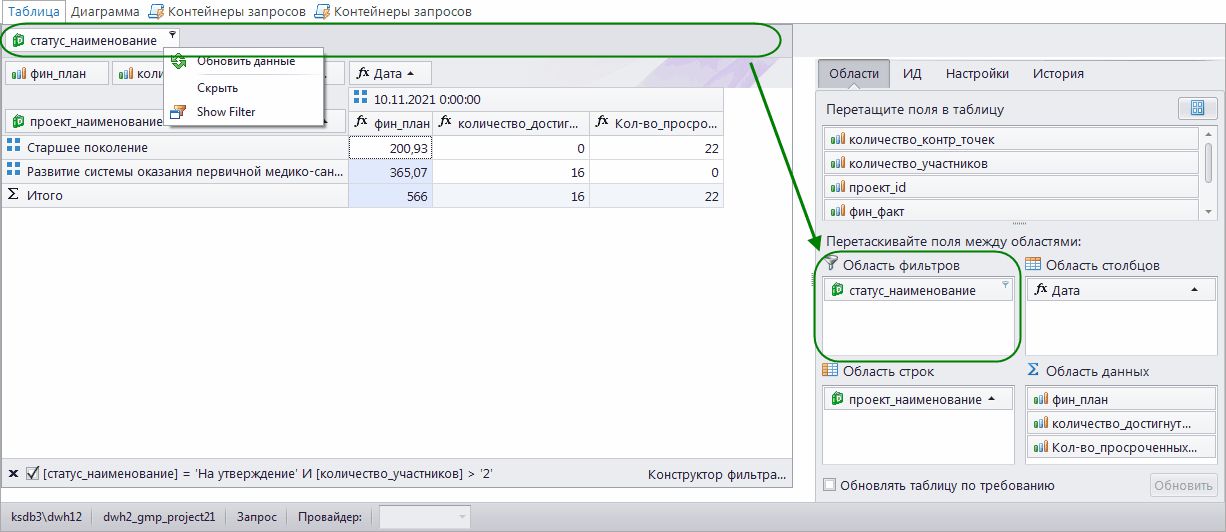The width and height of the screenshot is (1226, 532).
Task: Click the 10.11.2021 date column group icon
Action: click(x=361, y=99)
